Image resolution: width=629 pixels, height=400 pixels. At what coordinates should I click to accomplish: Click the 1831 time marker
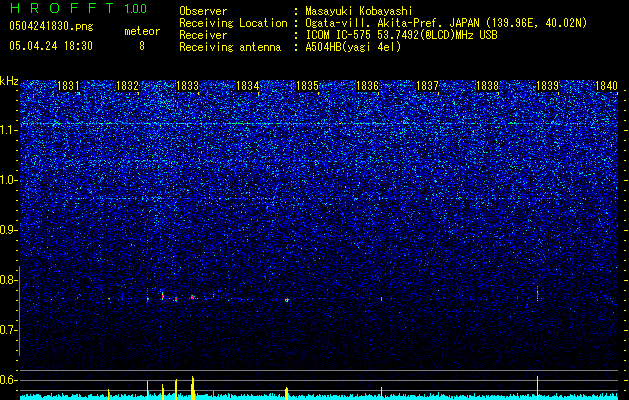pos(68,86)
